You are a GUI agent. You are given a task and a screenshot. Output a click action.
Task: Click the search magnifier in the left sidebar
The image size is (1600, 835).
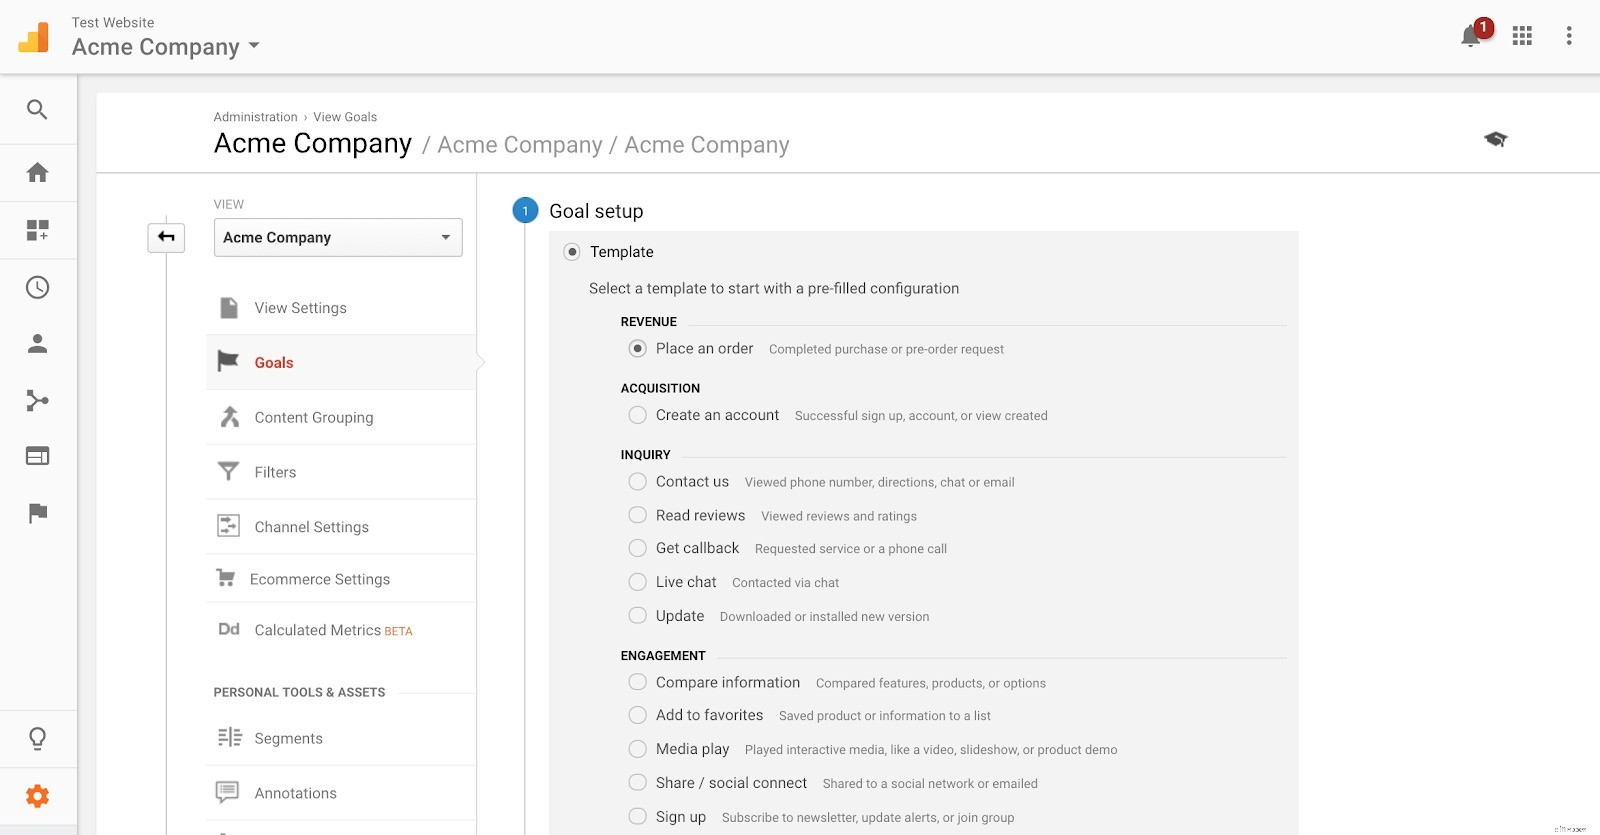pyautogui.click(x=37, y=110)
